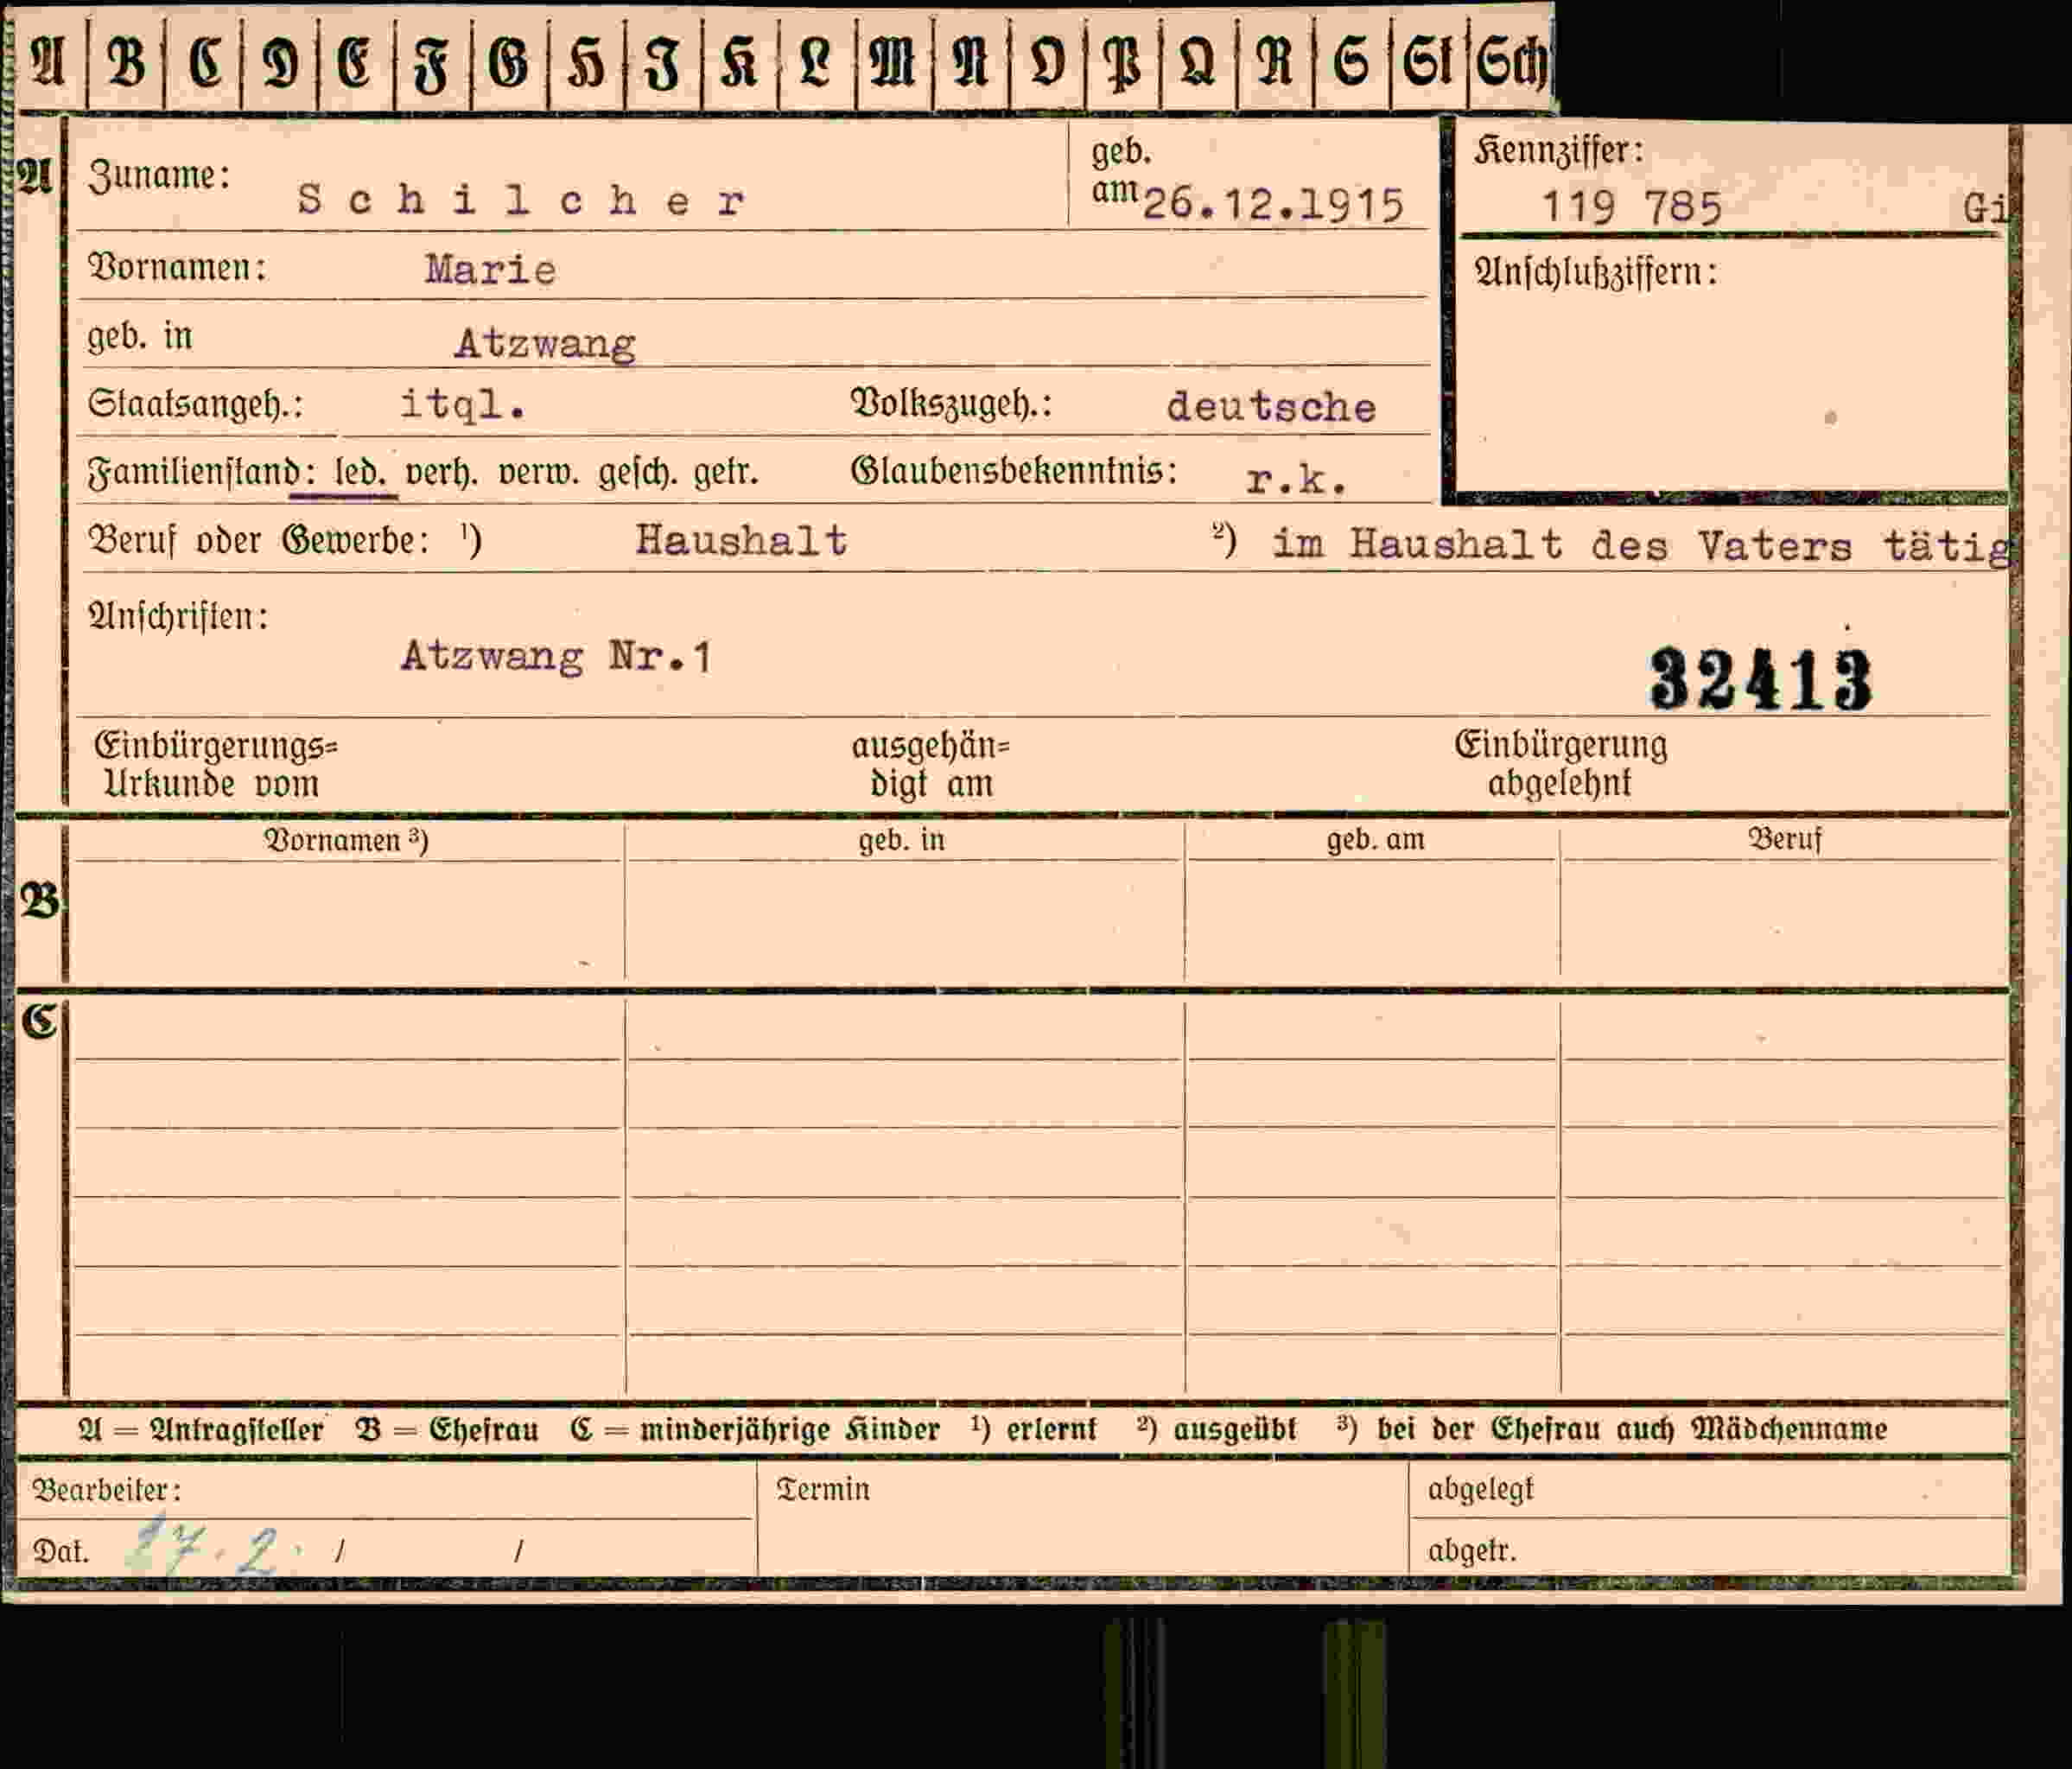Click the Anschriften label
This screenshot has height=1769, width=2072.
click(178, 616)
